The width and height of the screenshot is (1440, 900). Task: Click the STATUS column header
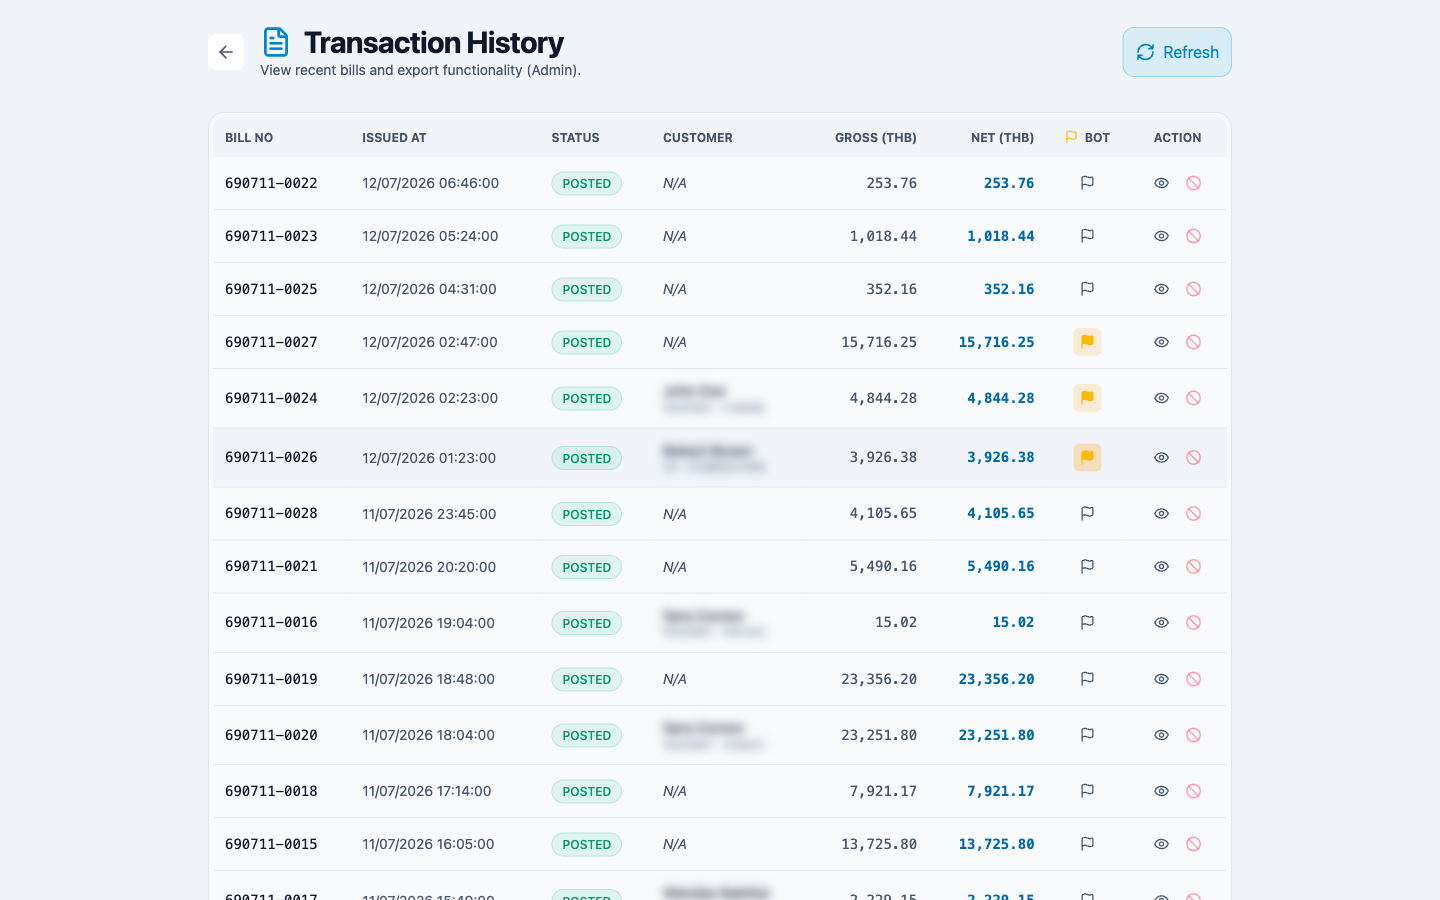coord(575,138)
